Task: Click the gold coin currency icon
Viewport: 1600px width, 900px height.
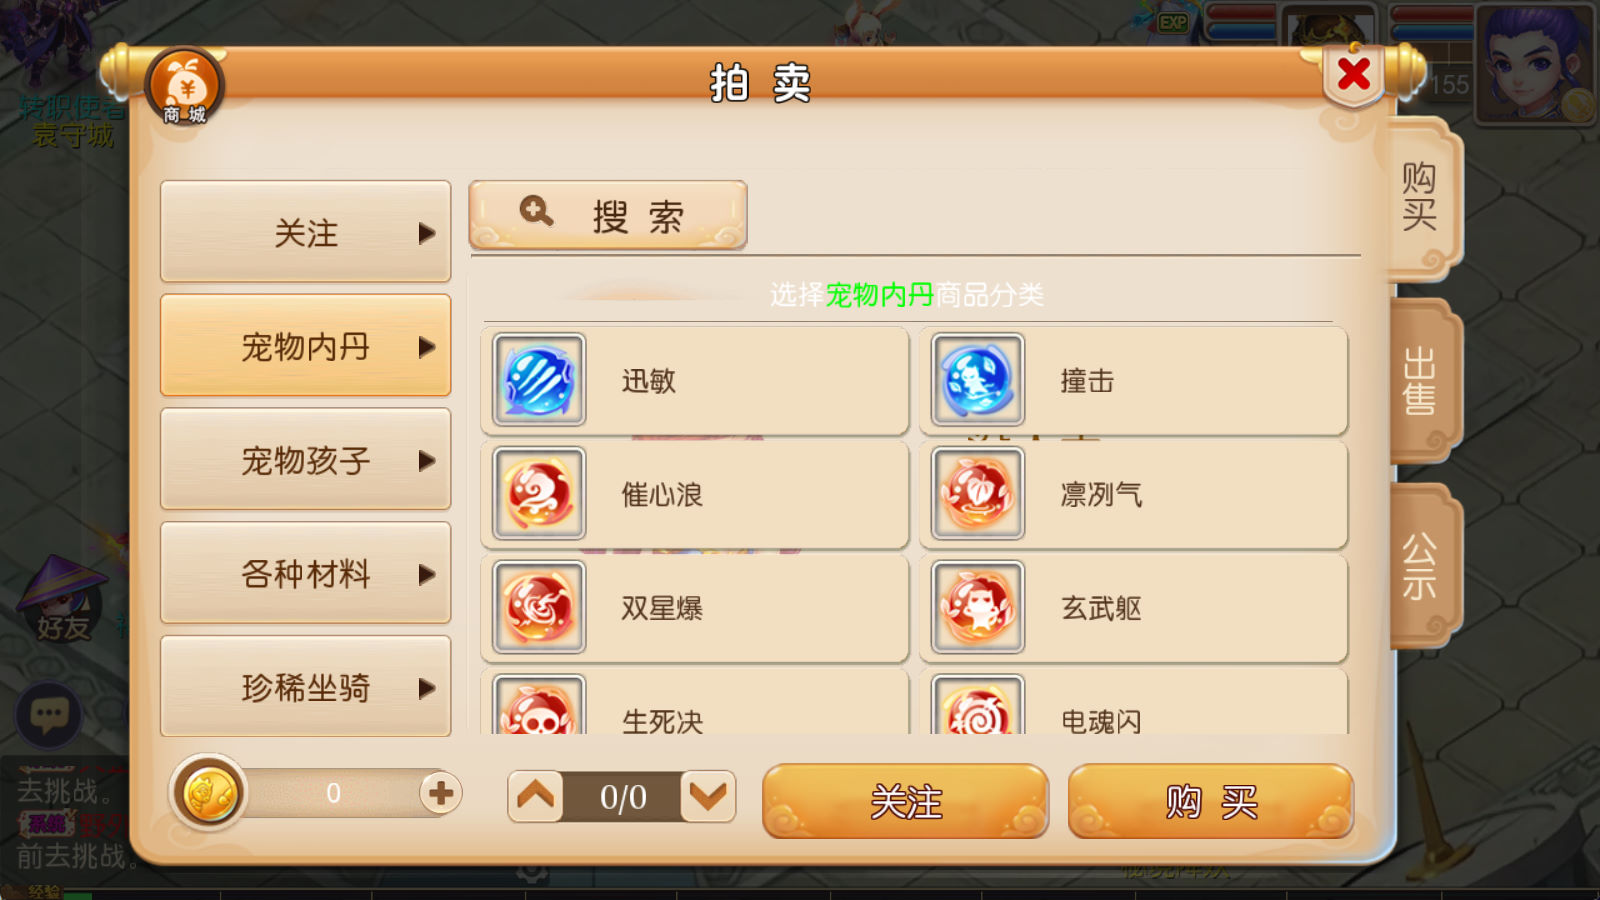Action: click(x=208, y=794)
